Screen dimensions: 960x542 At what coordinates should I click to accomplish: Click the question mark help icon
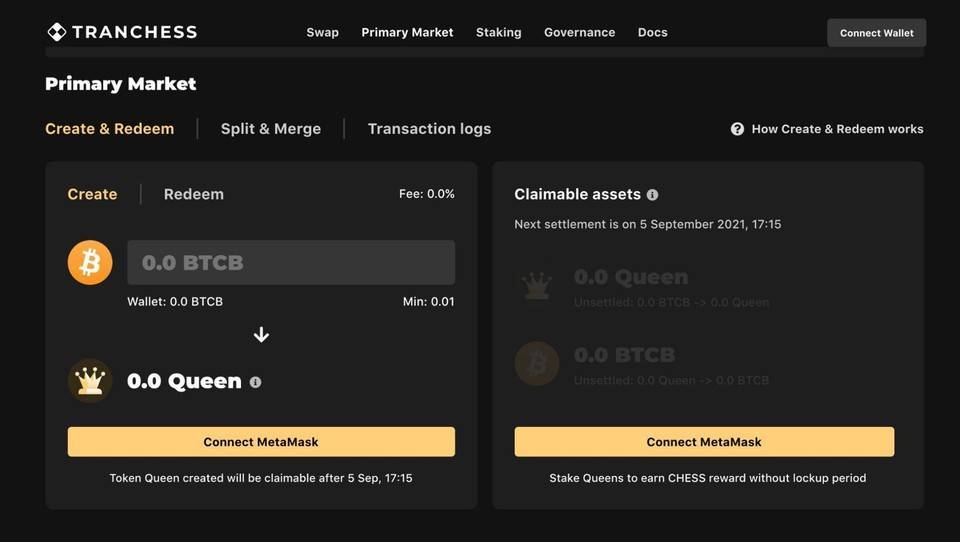click(x=737, y=129)
